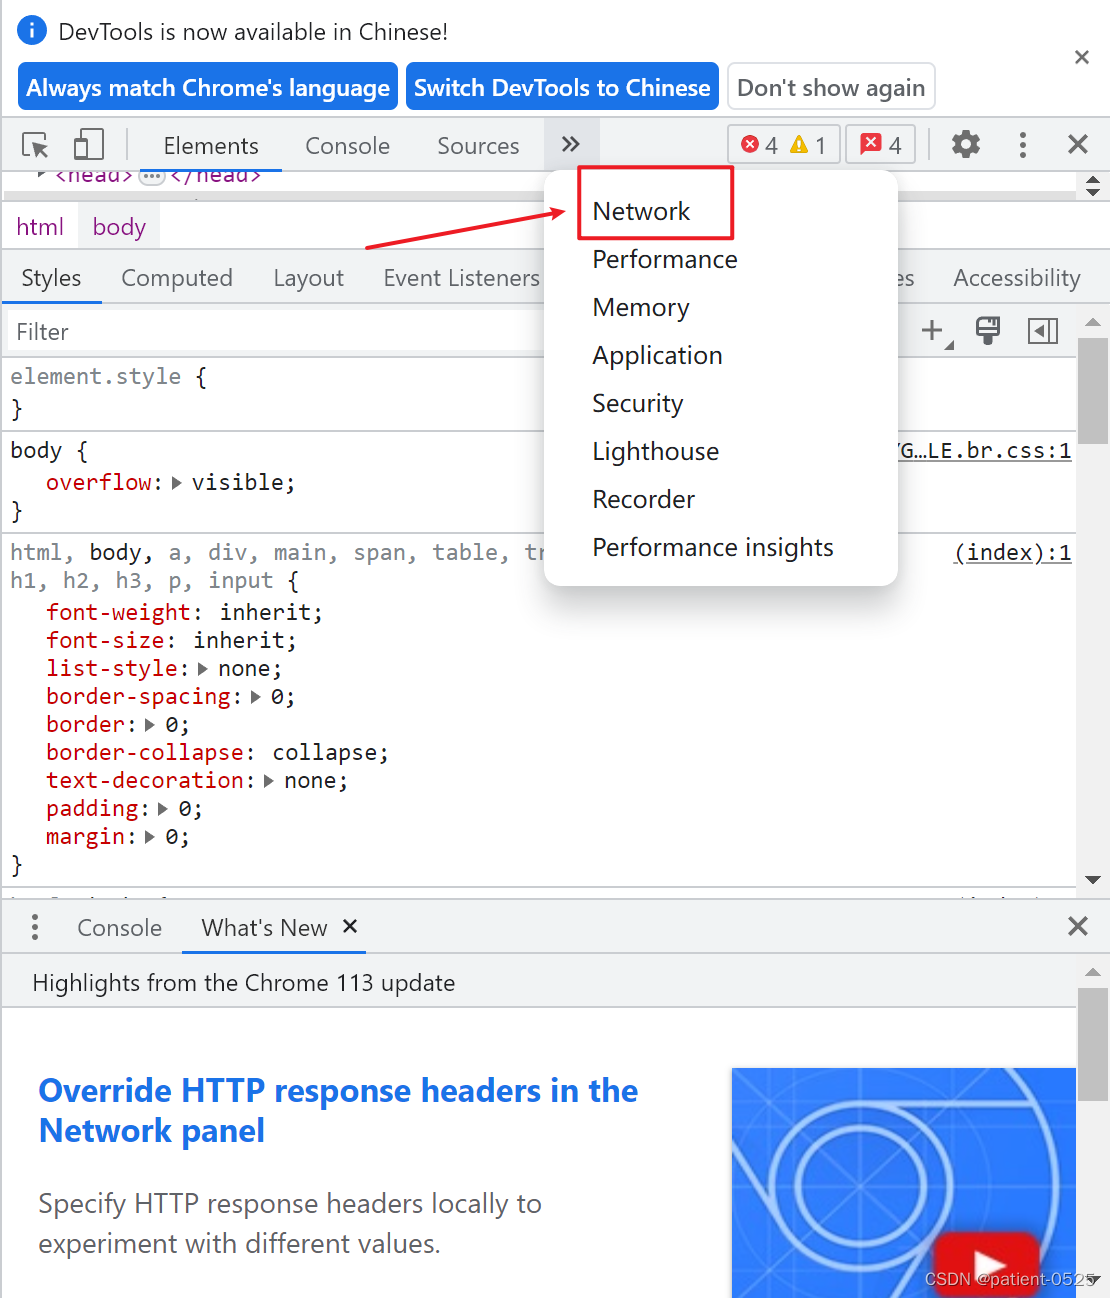
Task: Open Security panel from the menu
Action: tap(638, 403)
